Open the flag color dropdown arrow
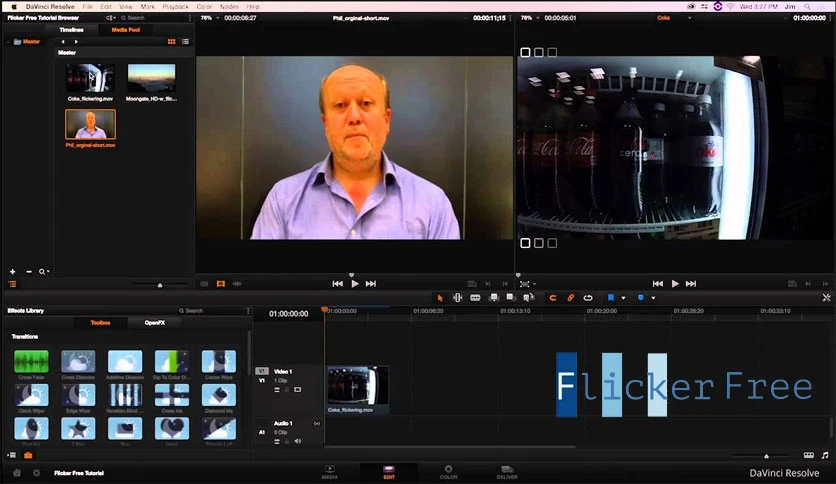This screenshot has width=836, height=484. (623, 298)
